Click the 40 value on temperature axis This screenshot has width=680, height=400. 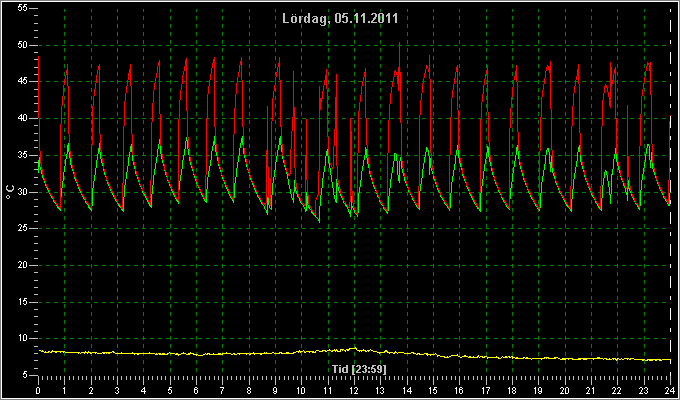click(x=23, y=118)
